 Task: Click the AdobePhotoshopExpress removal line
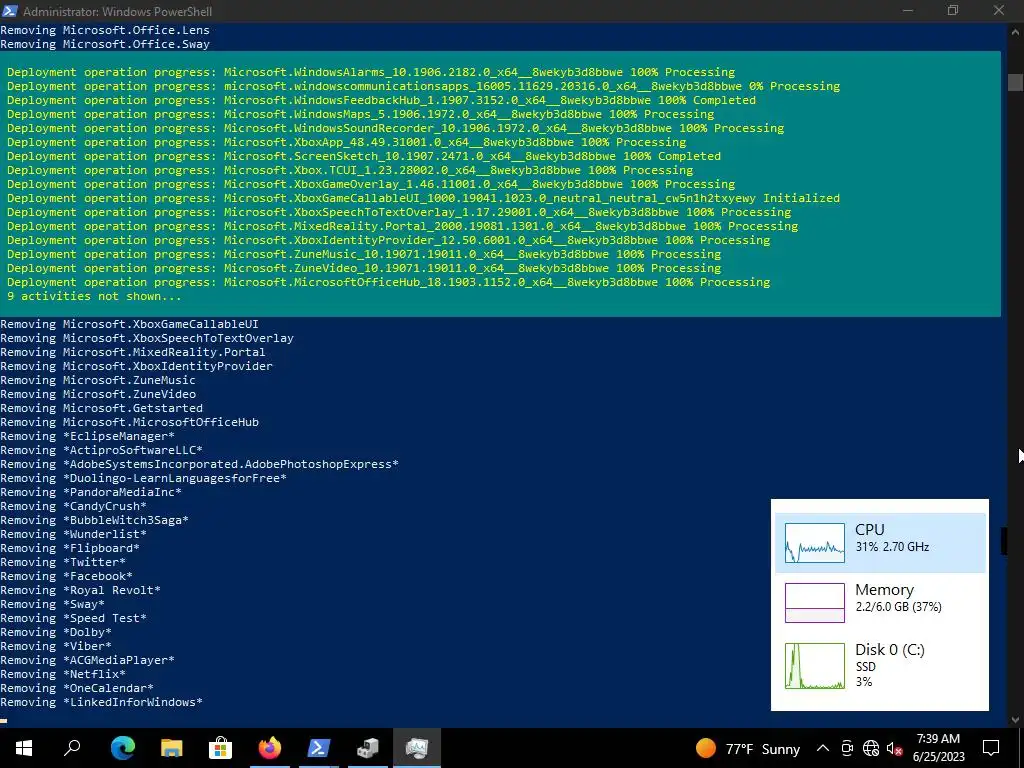pos(199,464)
